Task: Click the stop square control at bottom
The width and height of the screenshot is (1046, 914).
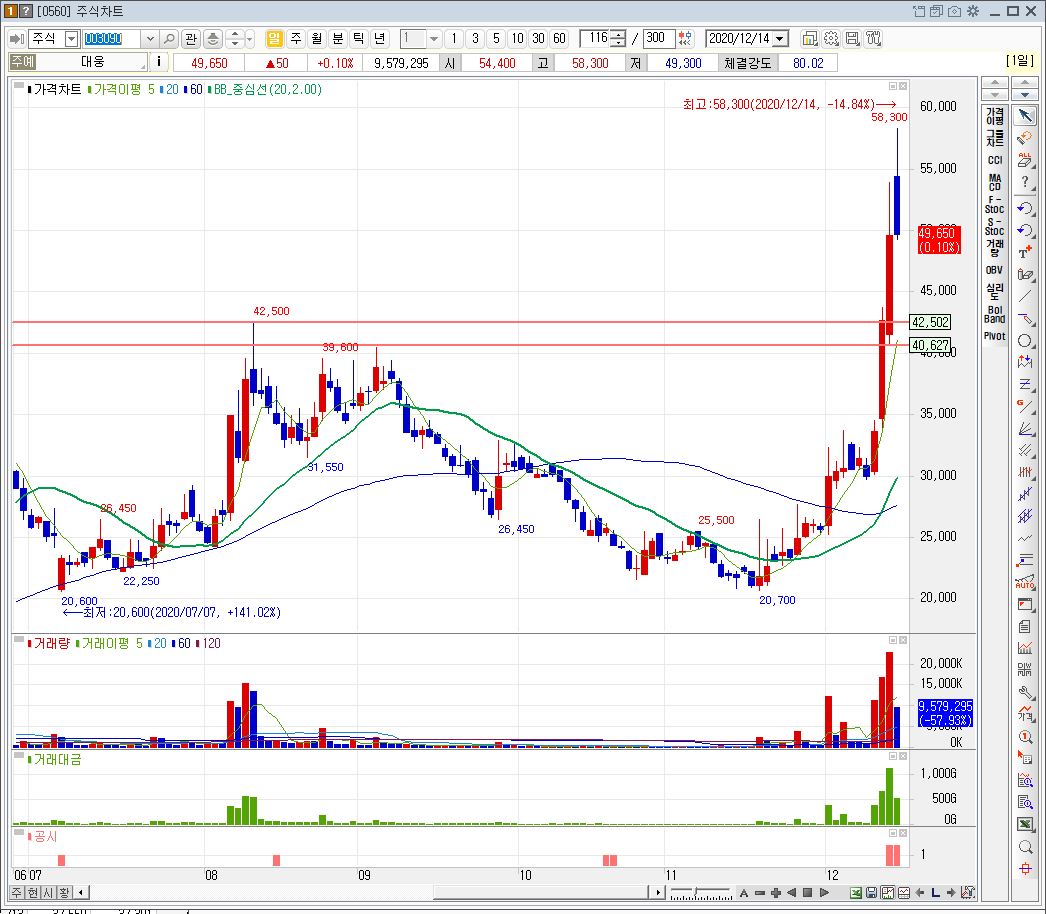Action: 807,893
